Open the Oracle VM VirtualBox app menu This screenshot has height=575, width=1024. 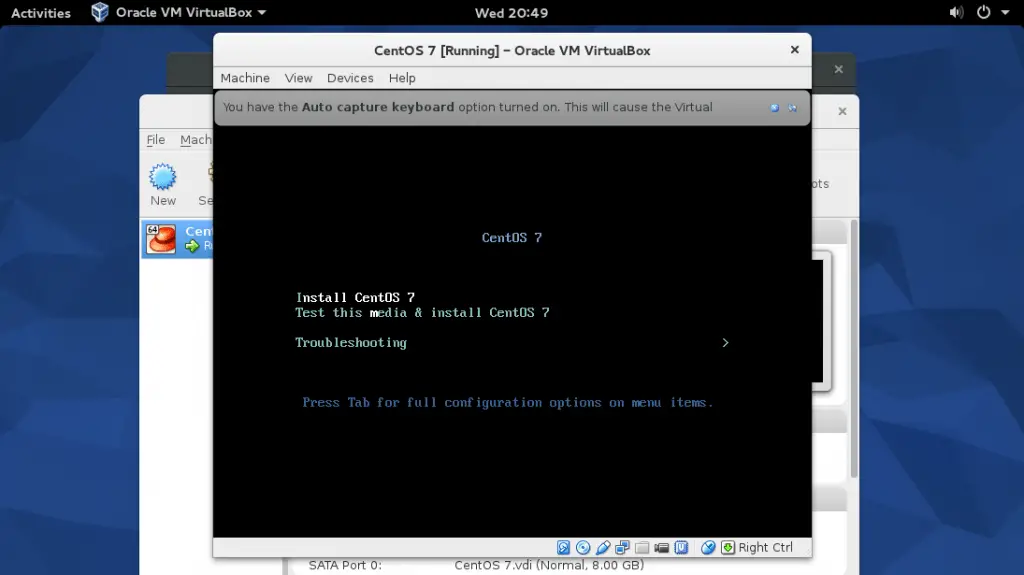tap(178, 12)
